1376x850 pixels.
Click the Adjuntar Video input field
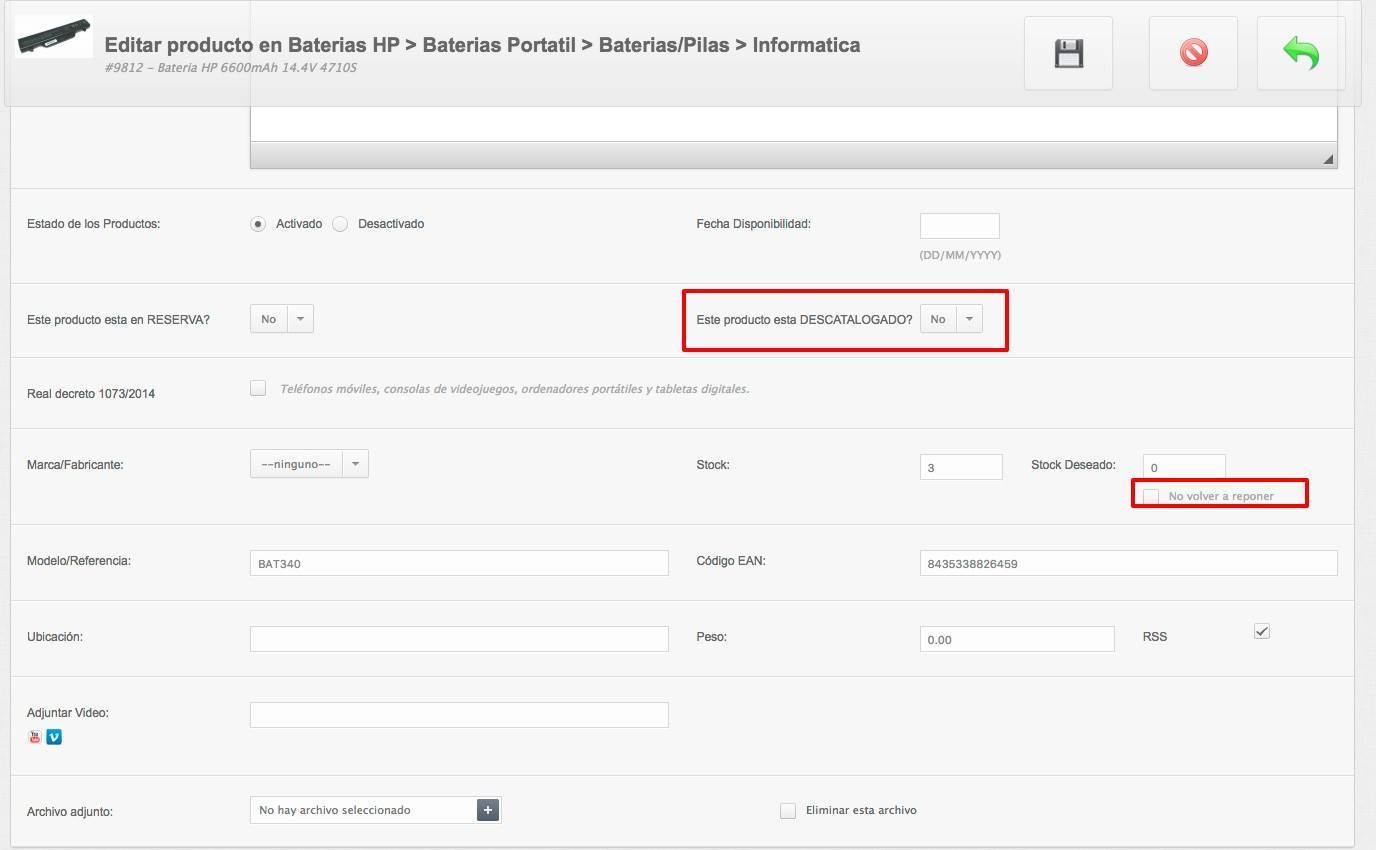(459, 715)
